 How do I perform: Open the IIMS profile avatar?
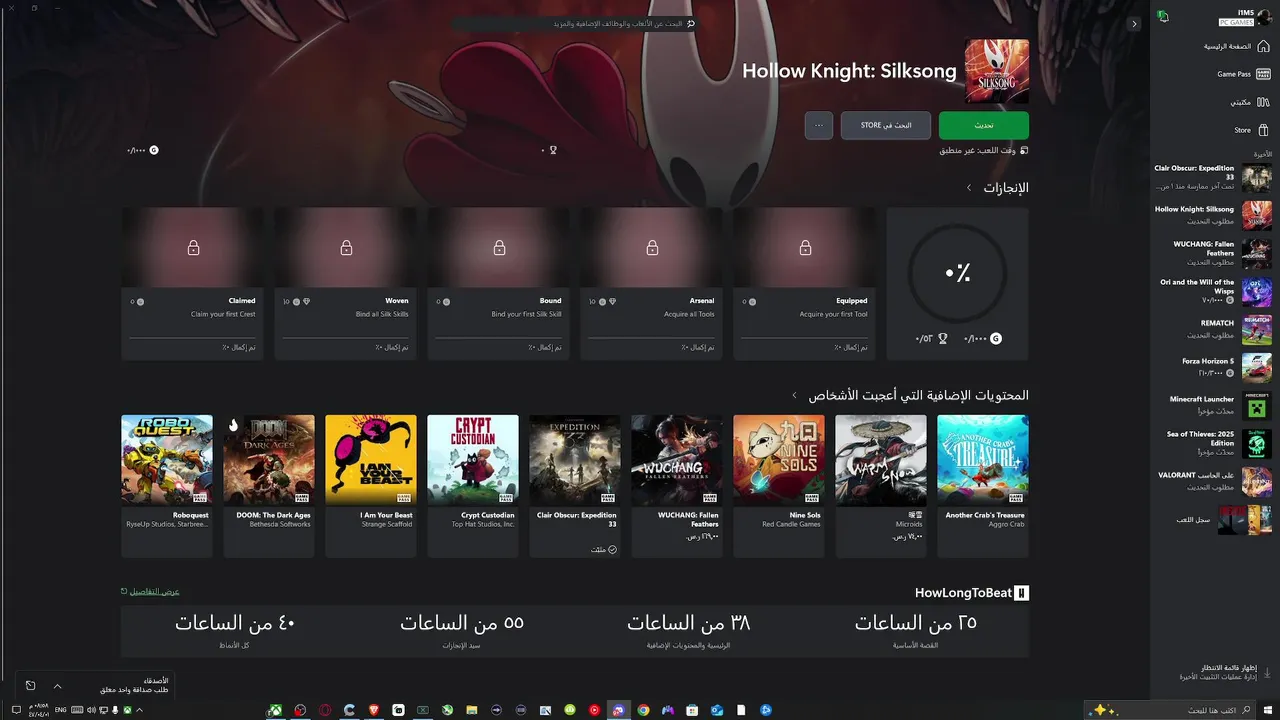[1264, 17]
